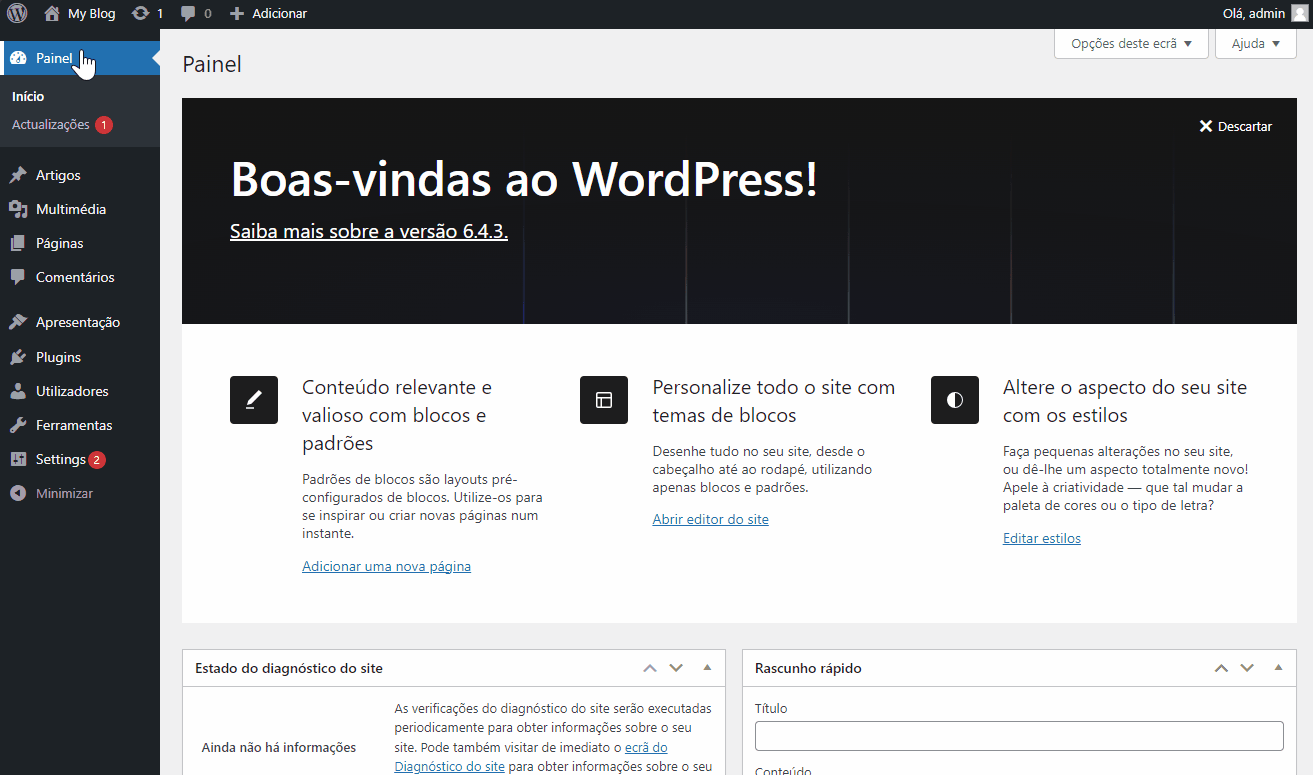
Task: Click the Settings sliders icon
Action: click(18, 459)
